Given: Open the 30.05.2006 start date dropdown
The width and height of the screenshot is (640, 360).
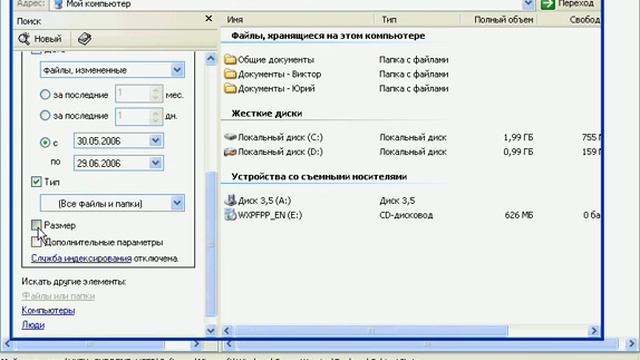Looking at the screenshot, I should [x=156, y=141].
